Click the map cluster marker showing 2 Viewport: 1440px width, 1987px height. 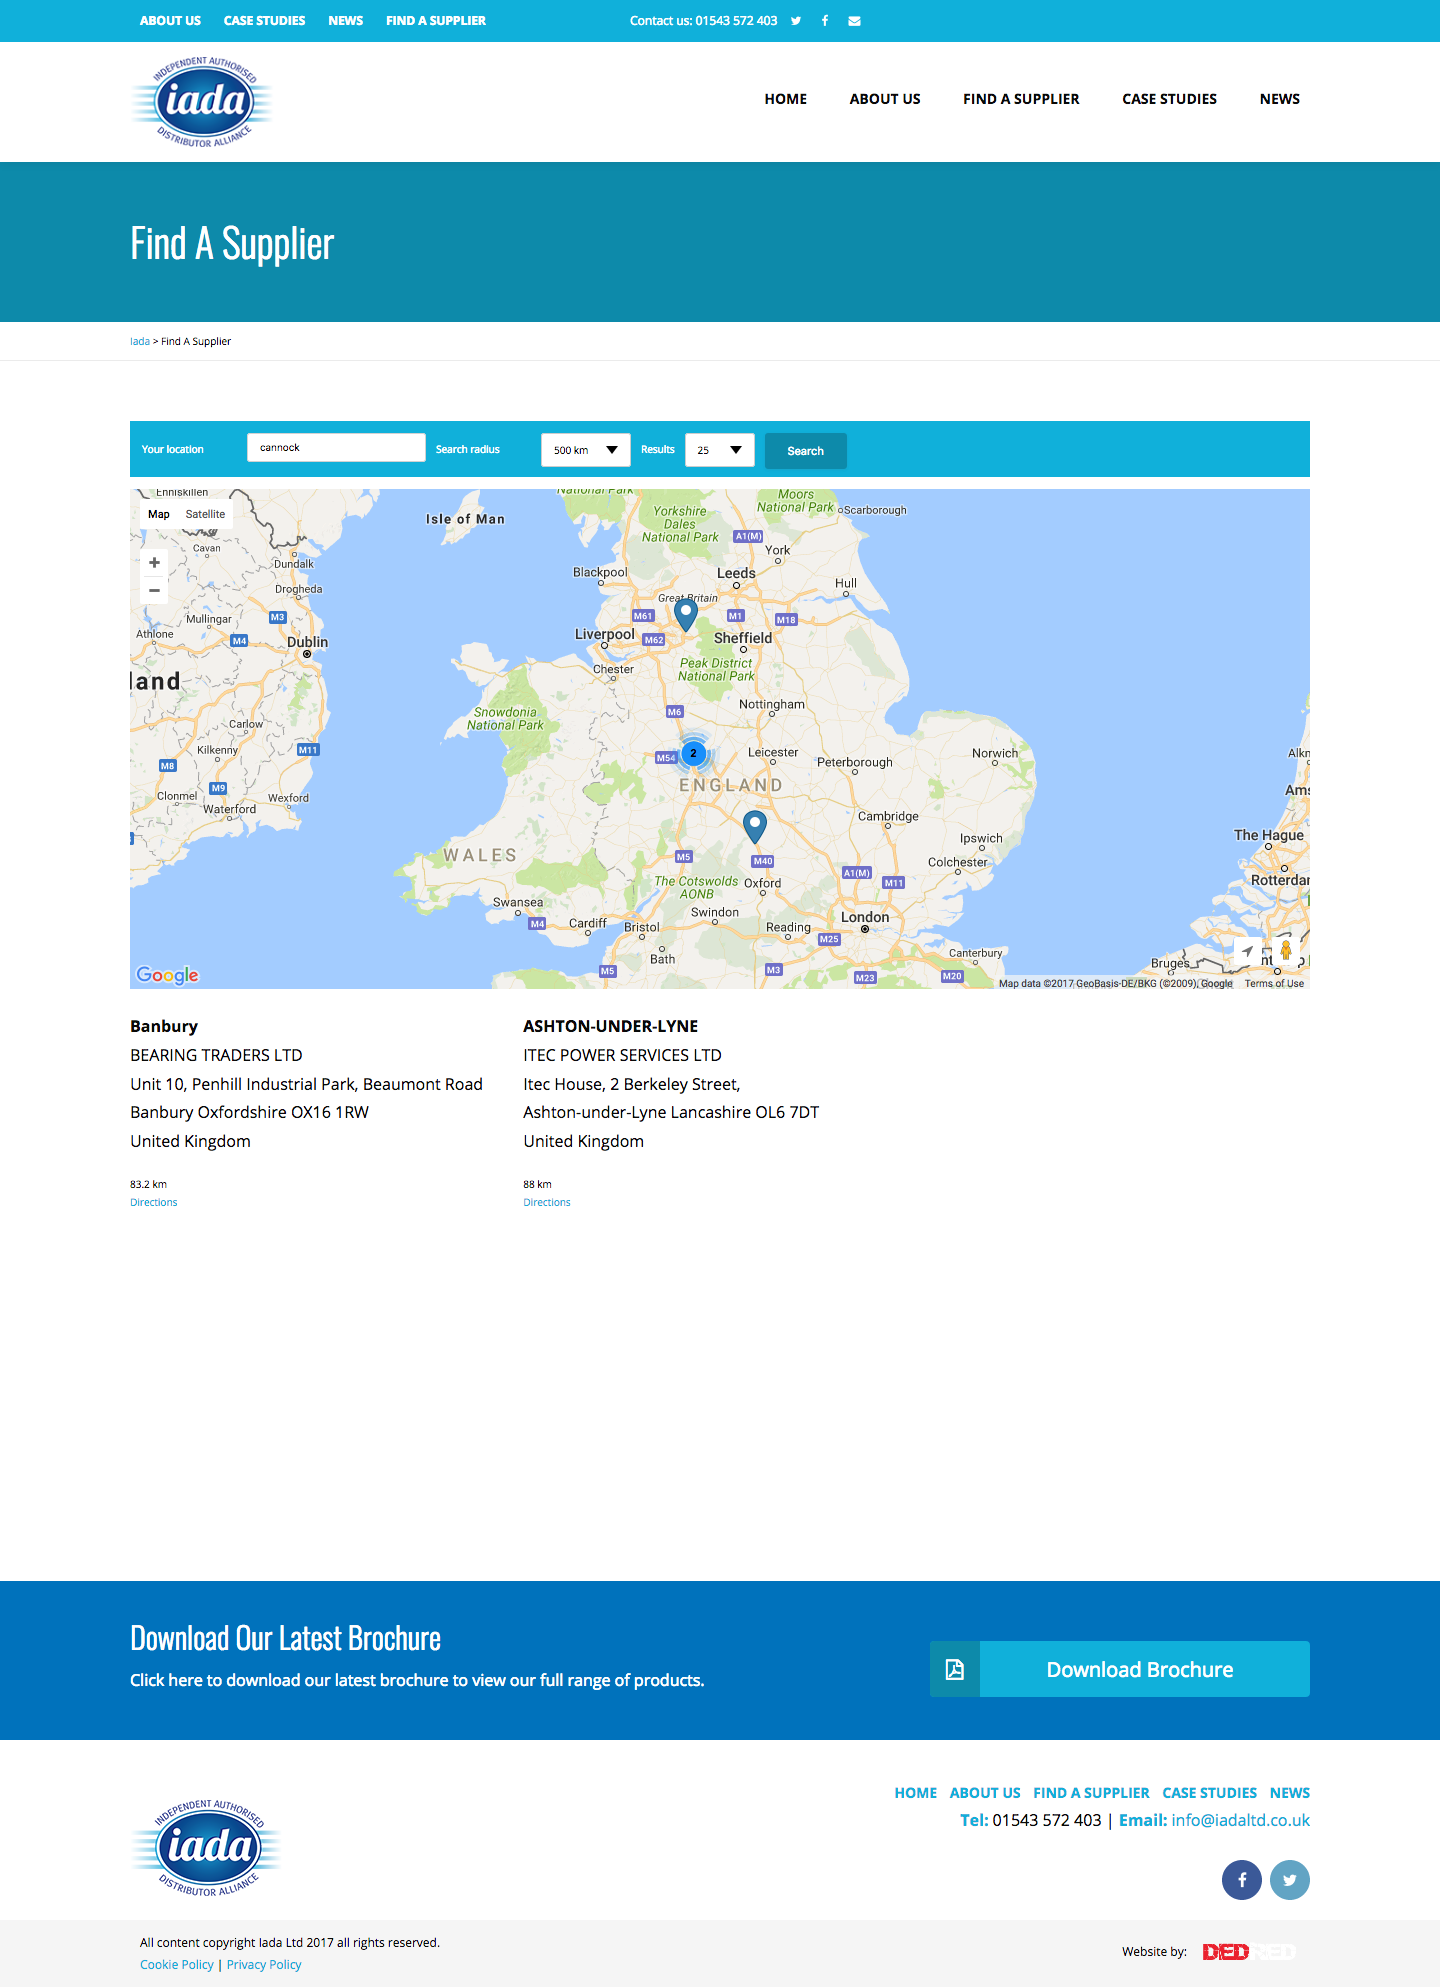[x=693, y=753]
